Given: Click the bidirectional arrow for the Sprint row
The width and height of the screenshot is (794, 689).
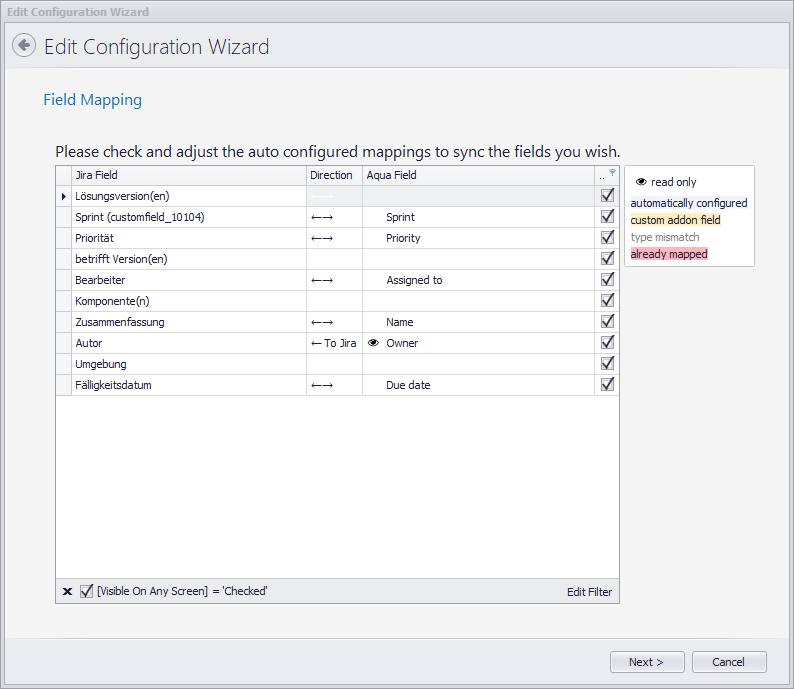Looking at the screenshot, I should [322, 217].
